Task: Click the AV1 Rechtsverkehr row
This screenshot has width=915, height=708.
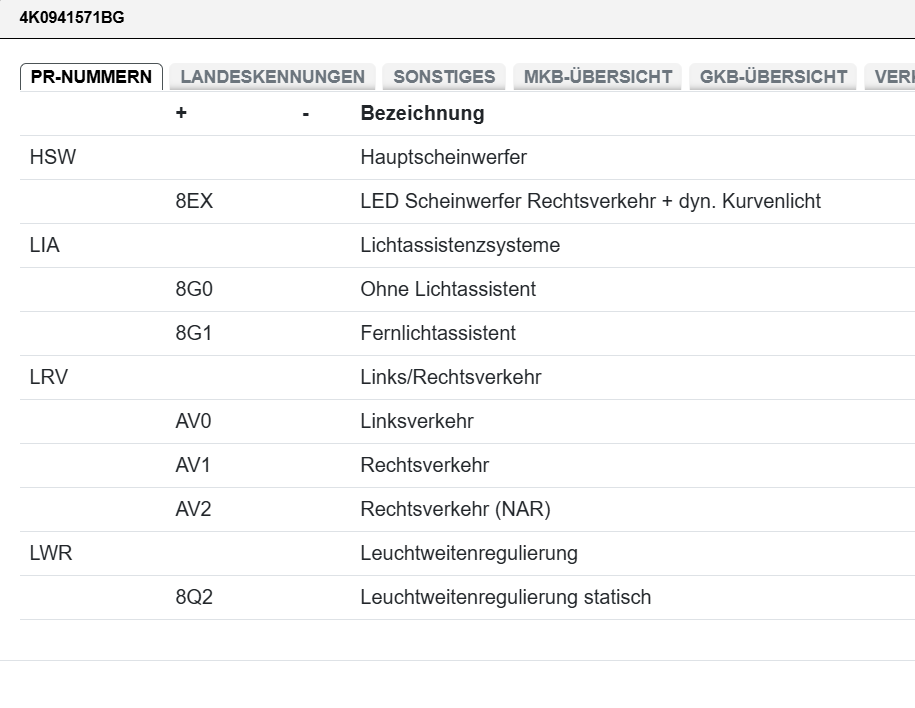Action: tap(424, 466)
